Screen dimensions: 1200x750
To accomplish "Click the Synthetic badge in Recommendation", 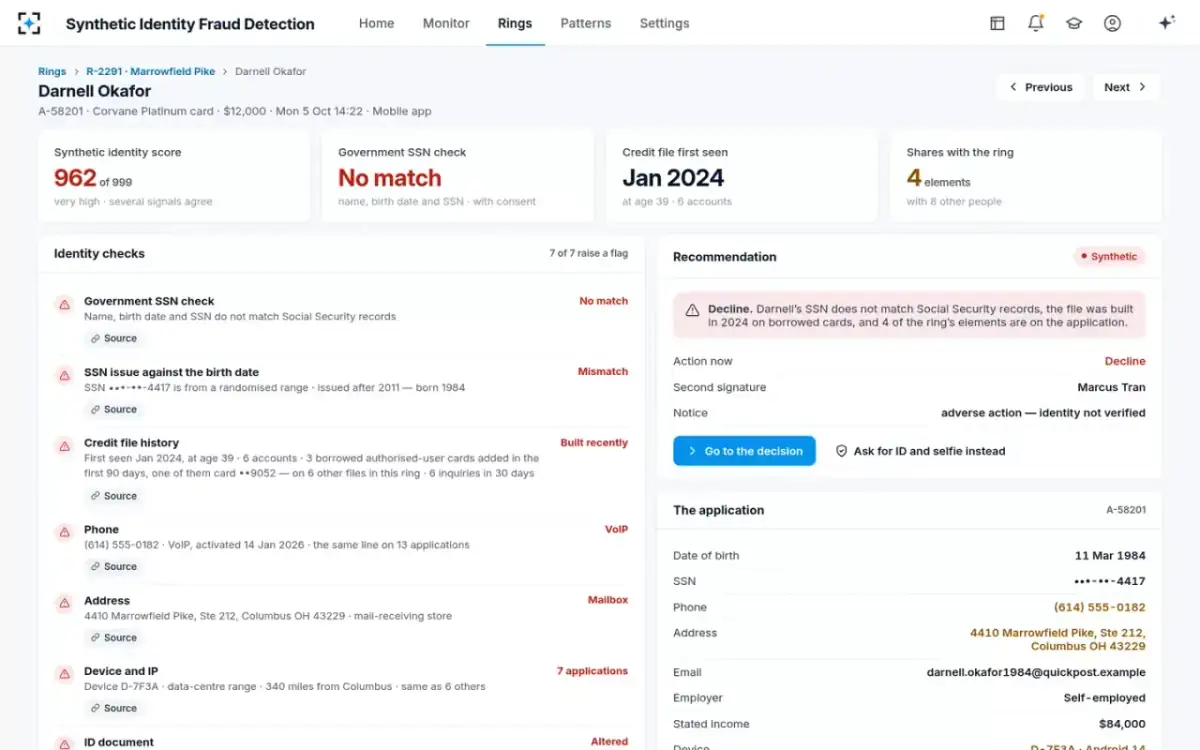I will 1109,257.
